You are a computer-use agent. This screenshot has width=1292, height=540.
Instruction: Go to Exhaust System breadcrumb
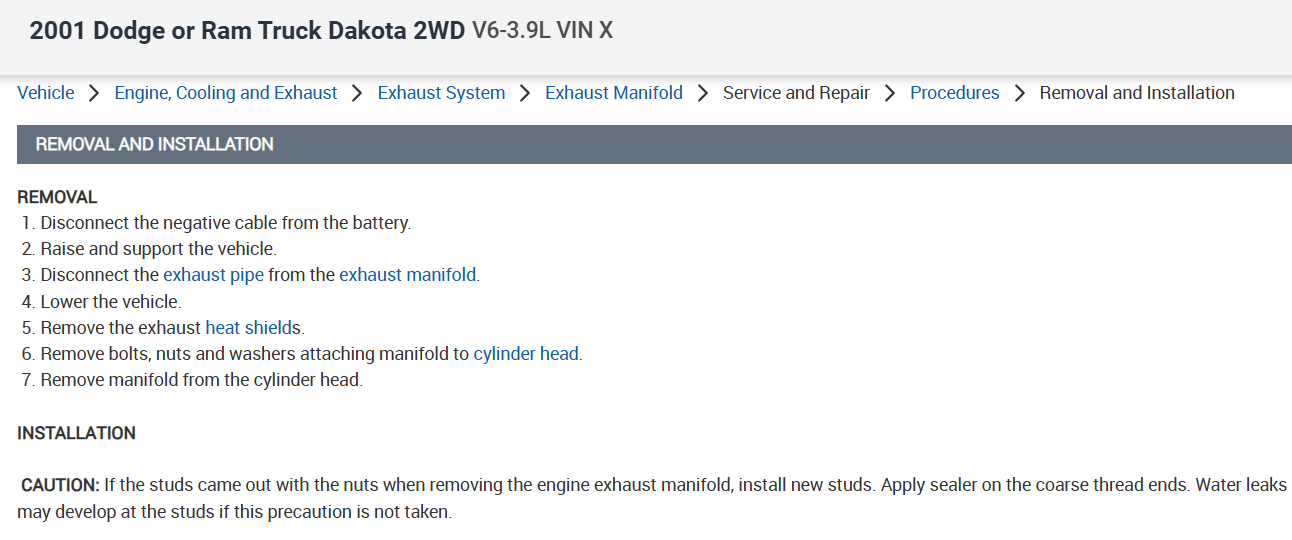click(441, 93)
